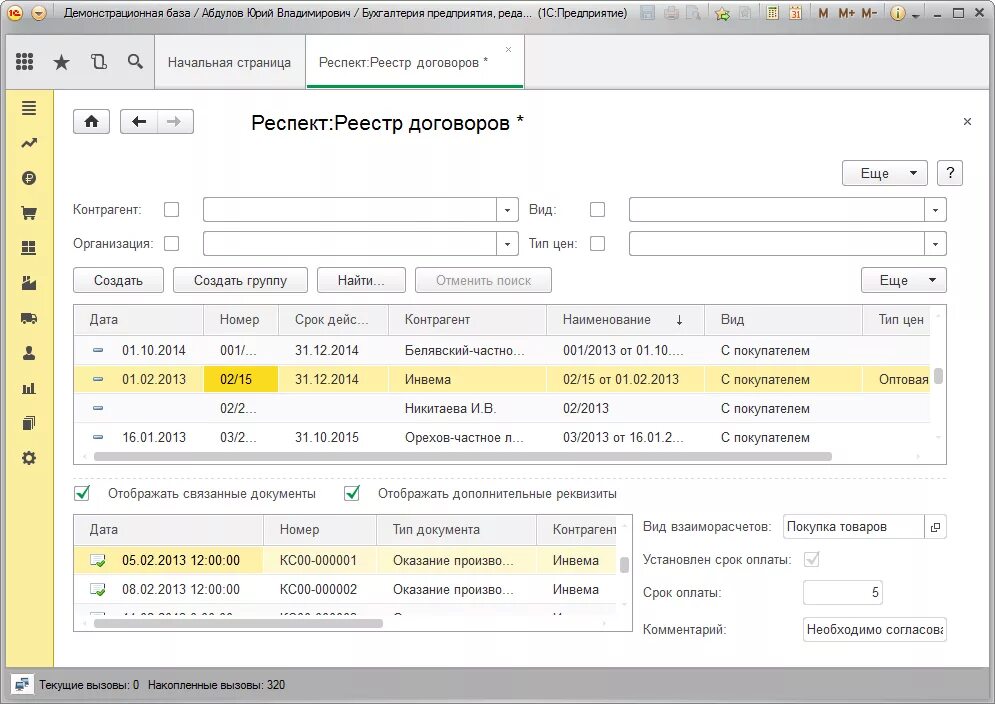Open the person payroll sidebar section

(x=29, y=354)
